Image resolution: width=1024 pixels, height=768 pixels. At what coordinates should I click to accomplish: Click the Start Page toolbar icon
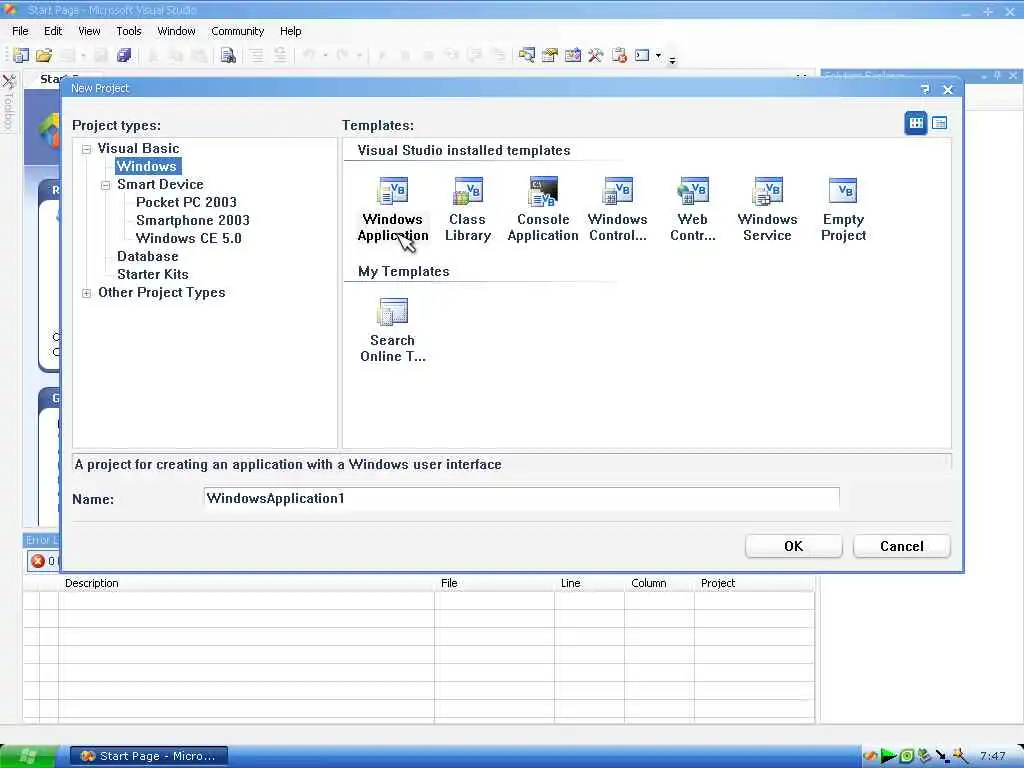[x=619, y=56]
